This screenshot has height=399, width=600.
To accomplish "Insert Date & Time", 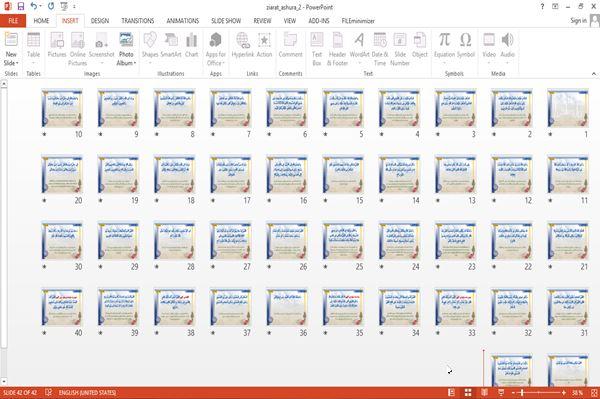I will [x=380, y=49].
